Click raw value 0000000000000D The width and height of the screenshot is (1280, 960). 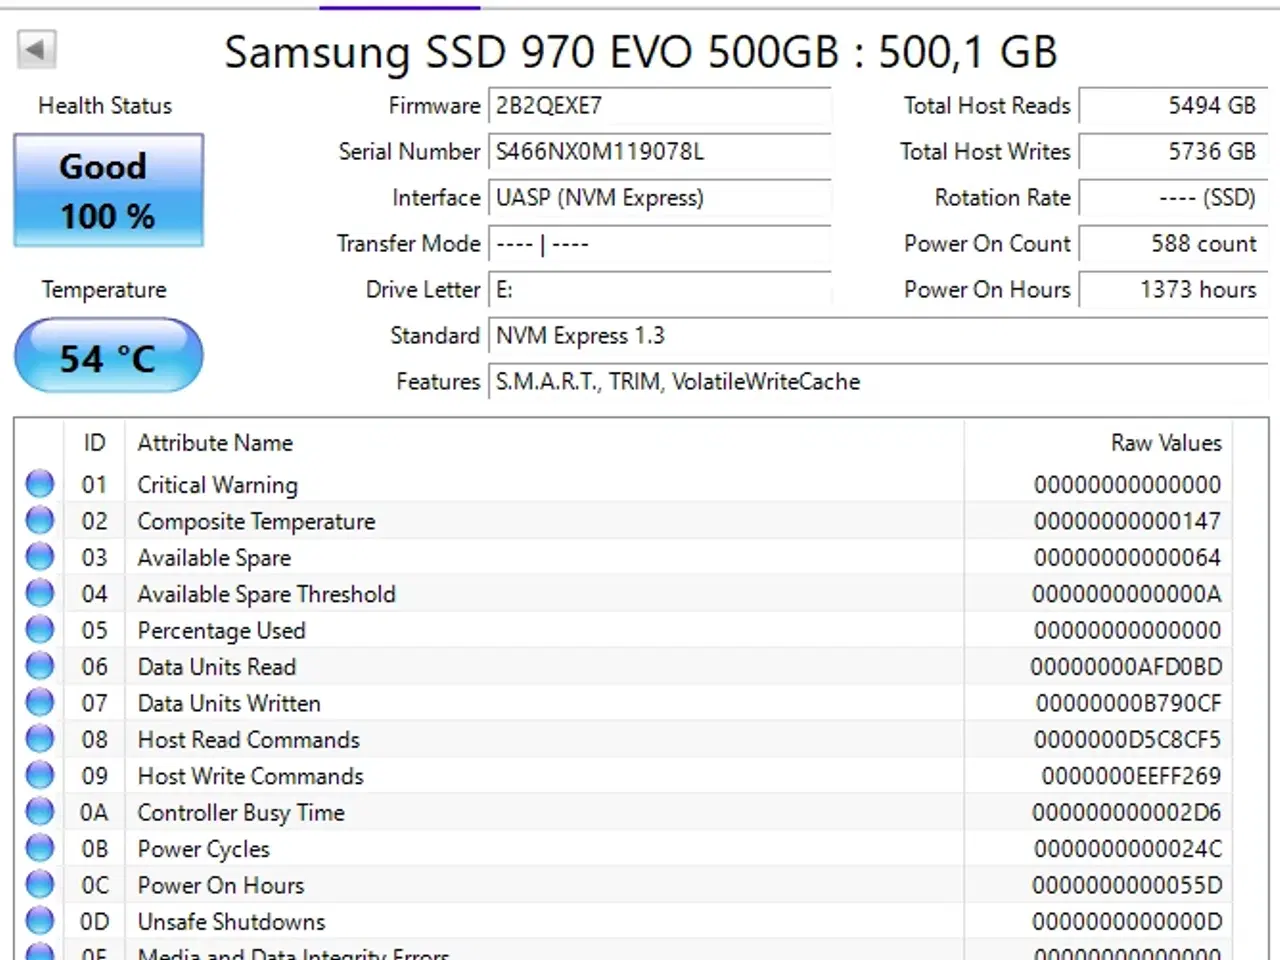click(x=1127, y=922)
